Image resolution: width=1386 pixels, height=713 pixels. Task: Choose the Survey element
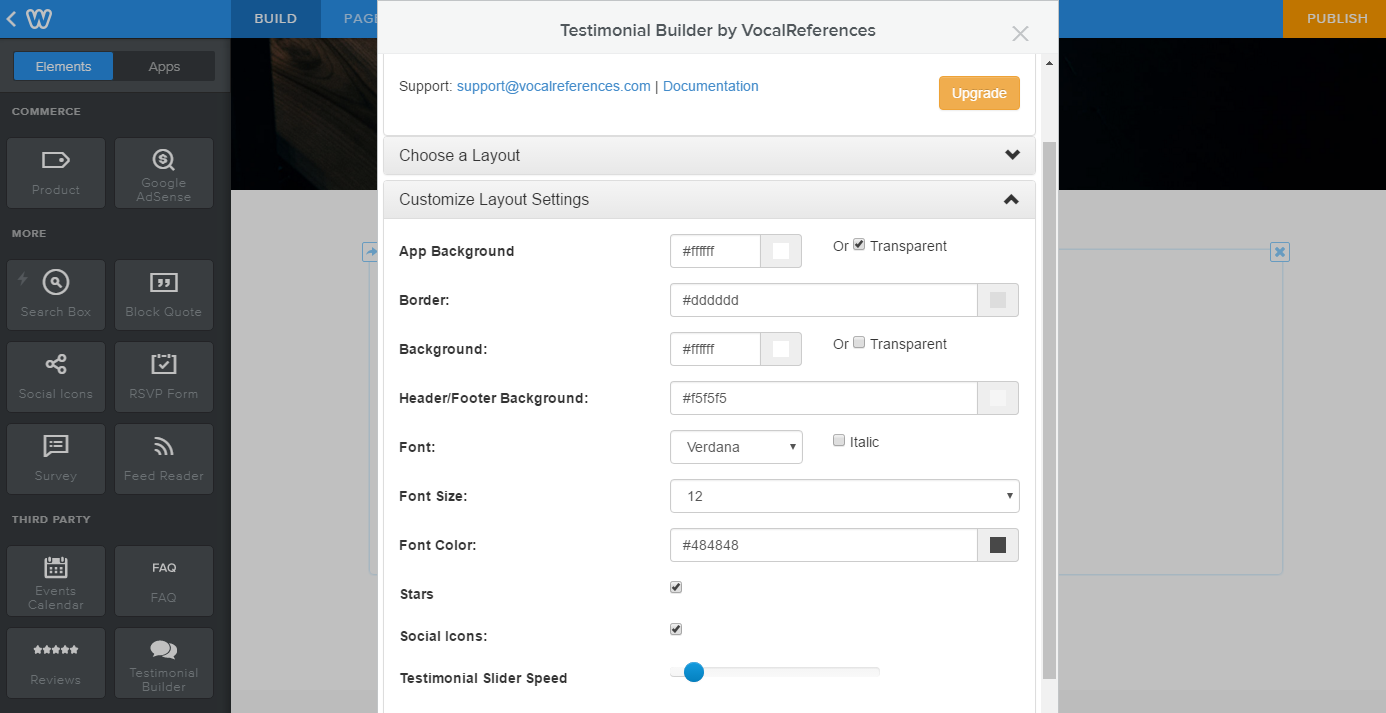pyautogui.click(x=56, y=459)
